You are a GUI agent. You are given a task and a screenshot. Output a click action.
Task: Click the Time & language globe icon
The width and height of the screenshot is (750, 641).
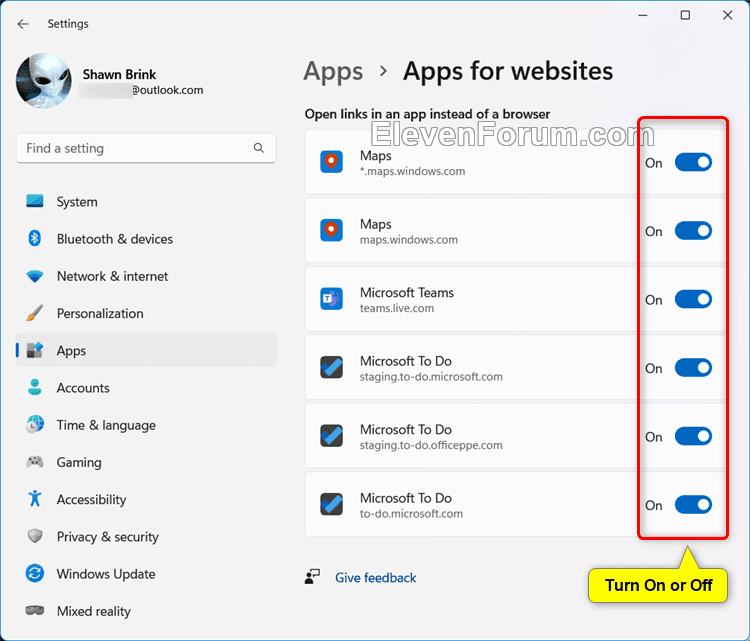pyautogui.click(x=34, y=424)
